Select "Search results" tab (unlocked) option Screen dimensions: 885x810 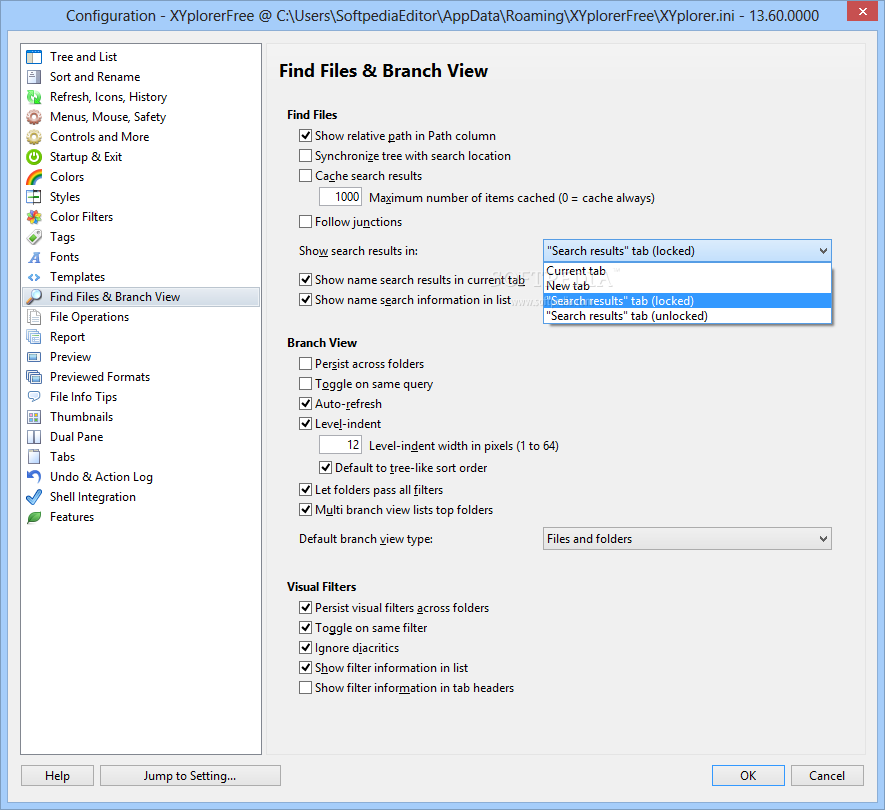(687, 316)
